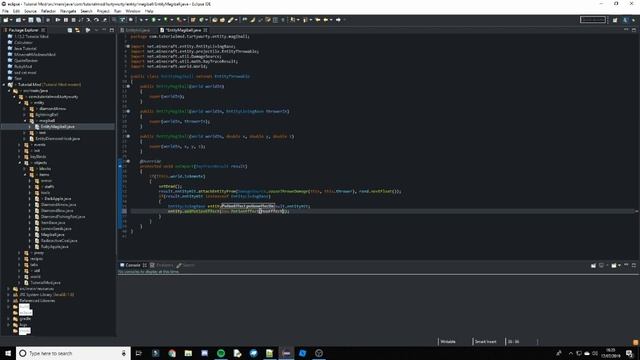Screen dimensions: 640x360
Task: Click the Writable status bar entry
Action: click(x=448, y=342)
